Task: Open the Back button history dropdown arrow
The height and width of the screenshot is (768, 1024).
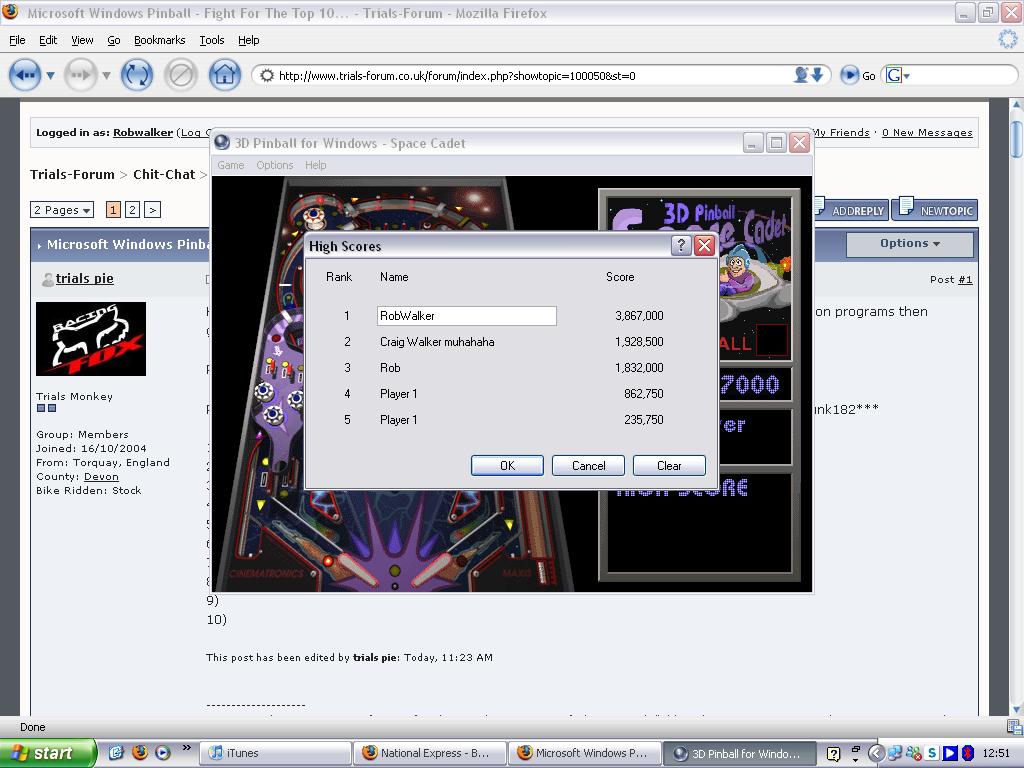Action: pyautogui.click(x=50, y=76)
